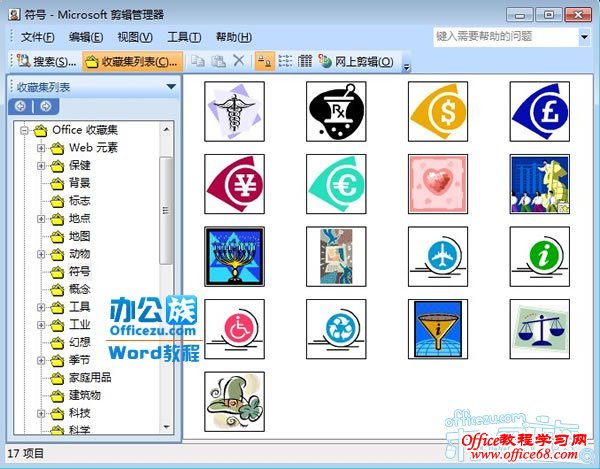The height and width of the screenshot is (469, 600).
Task: Expand the 地点 folder
Action: coord(41,219)
